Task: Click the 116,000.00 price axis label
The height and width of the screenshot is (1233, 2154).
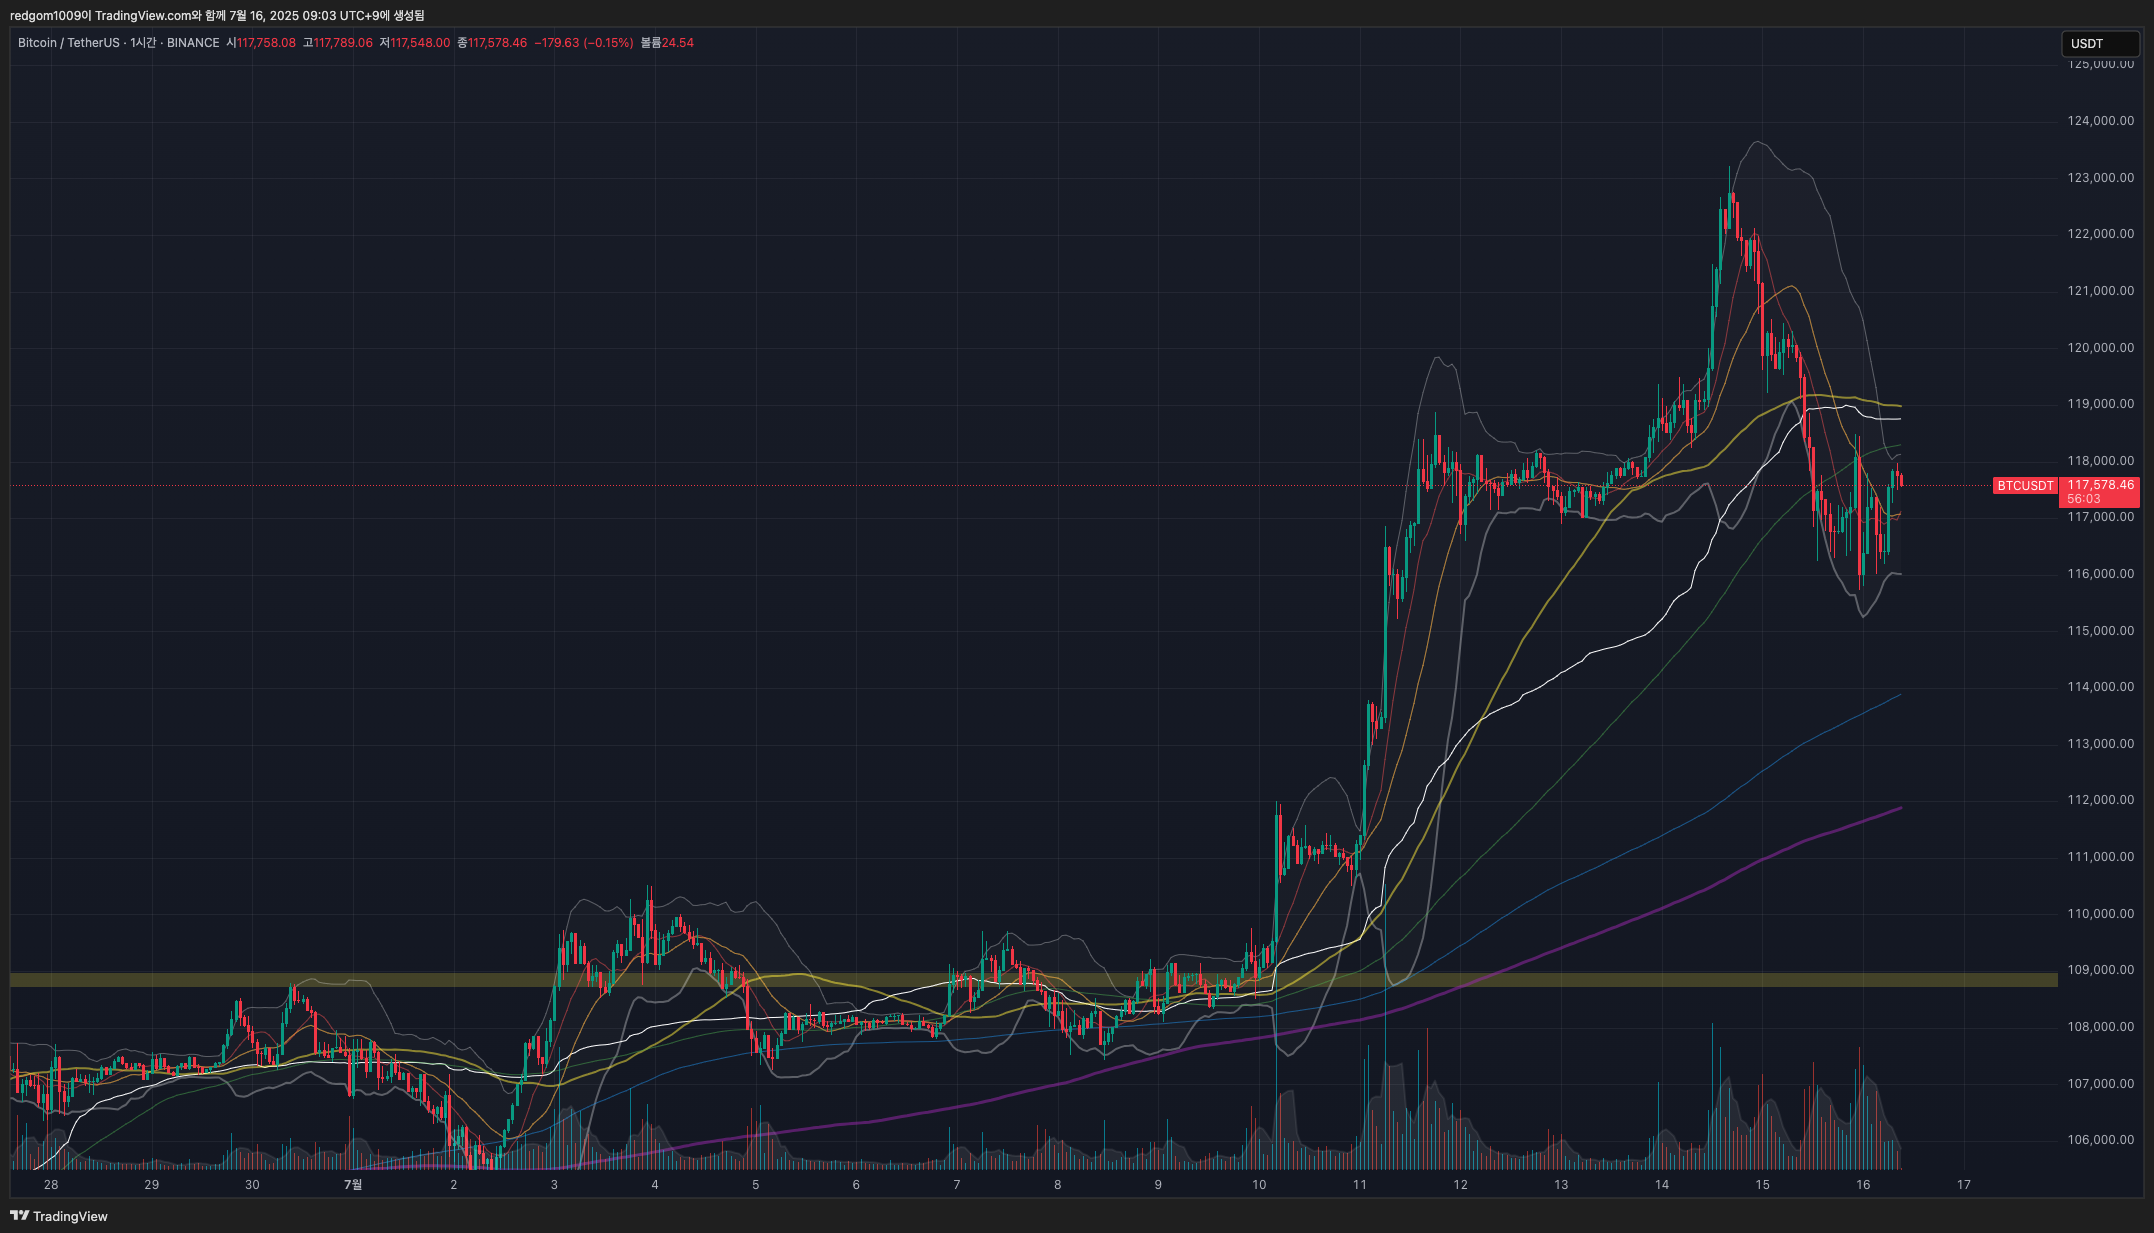Action: point(2101,574)
